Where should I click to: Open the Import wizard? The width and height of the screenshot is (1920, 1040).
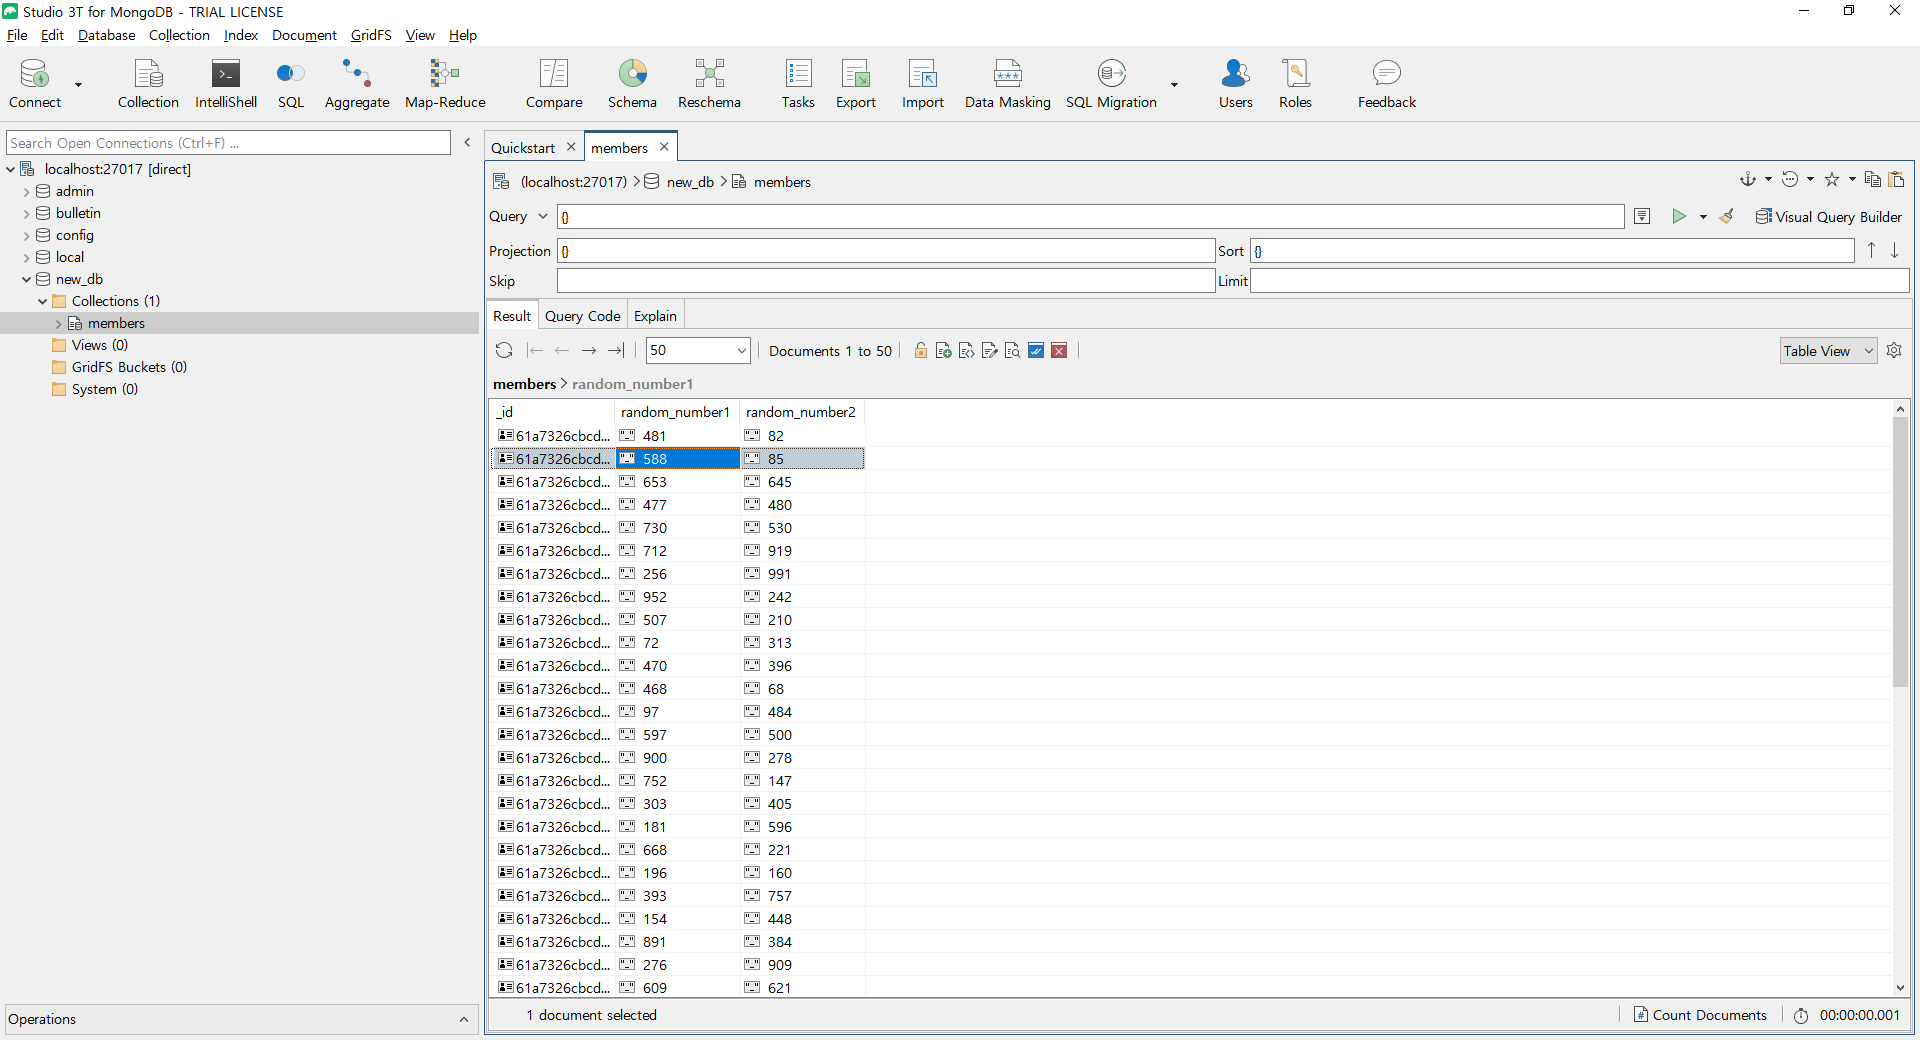coord(923,84)
